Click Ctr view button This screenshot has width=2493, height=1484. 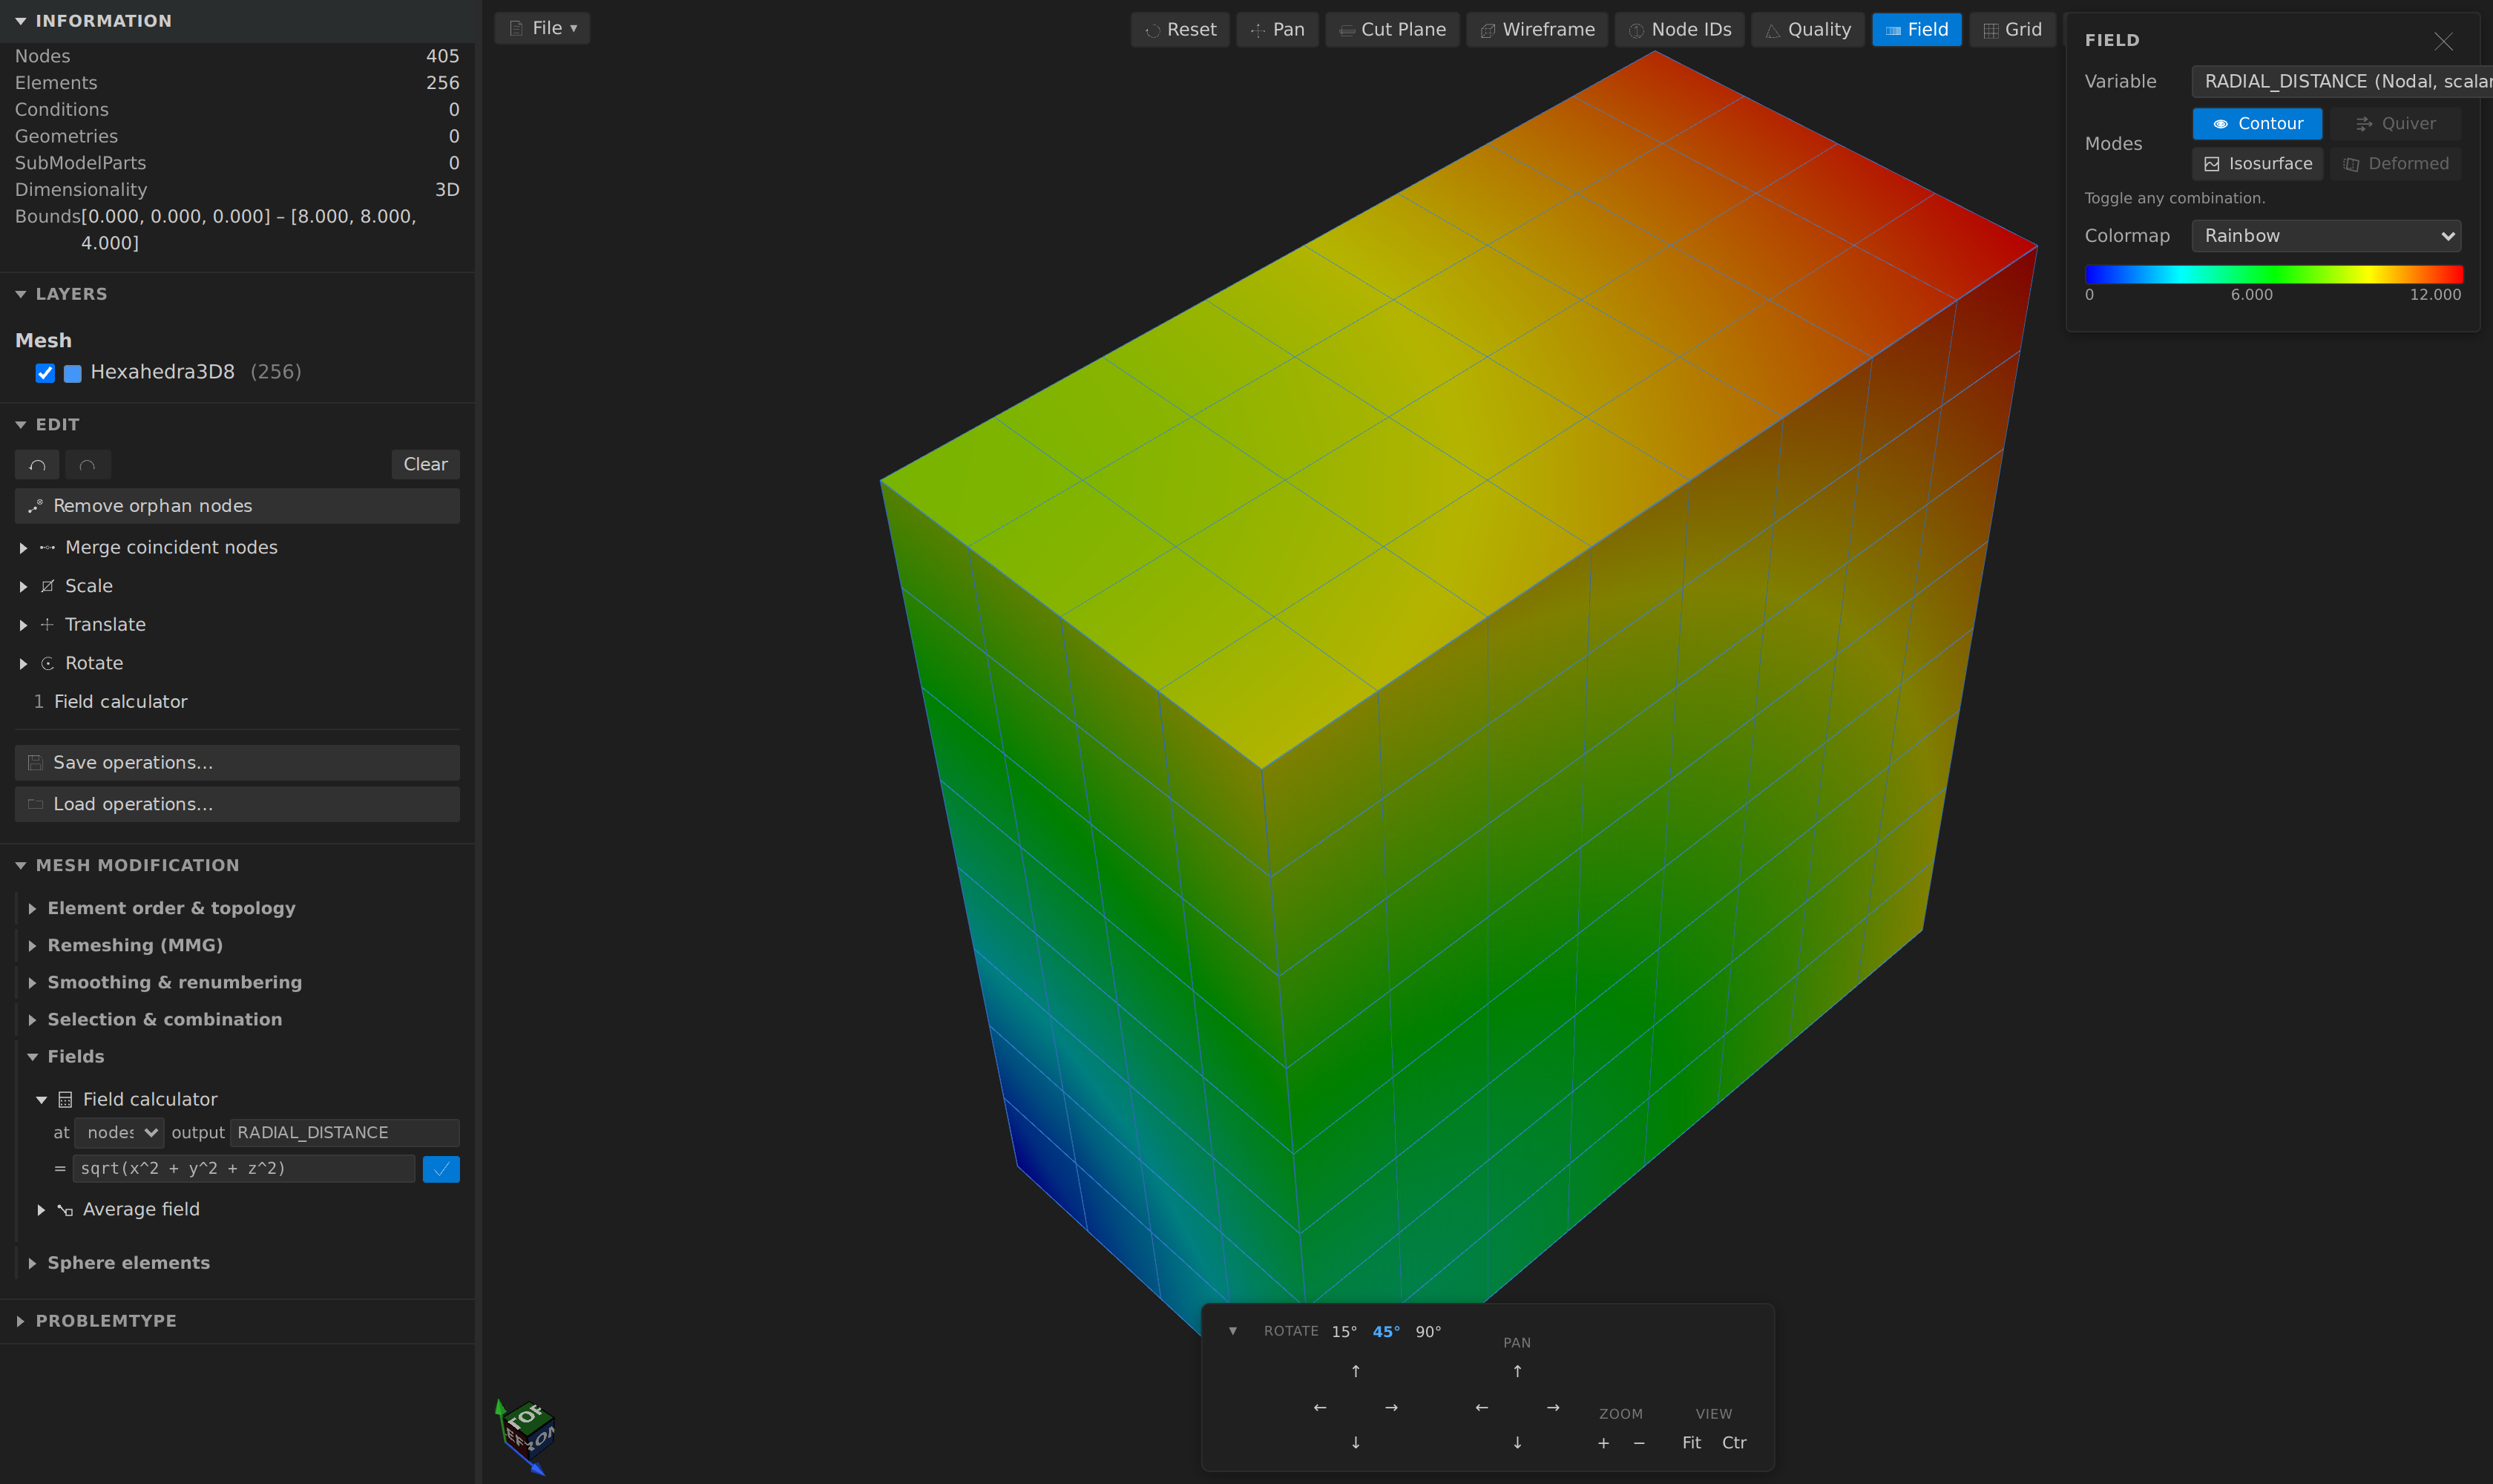pos(1734,1442)
